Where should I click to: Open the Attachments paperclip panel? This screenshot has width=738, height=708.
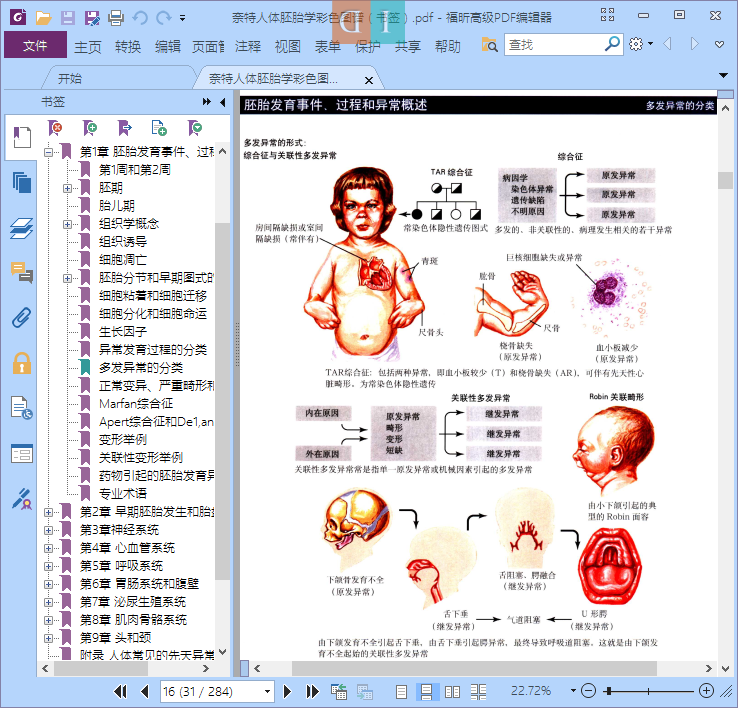(x=22, y=318)
